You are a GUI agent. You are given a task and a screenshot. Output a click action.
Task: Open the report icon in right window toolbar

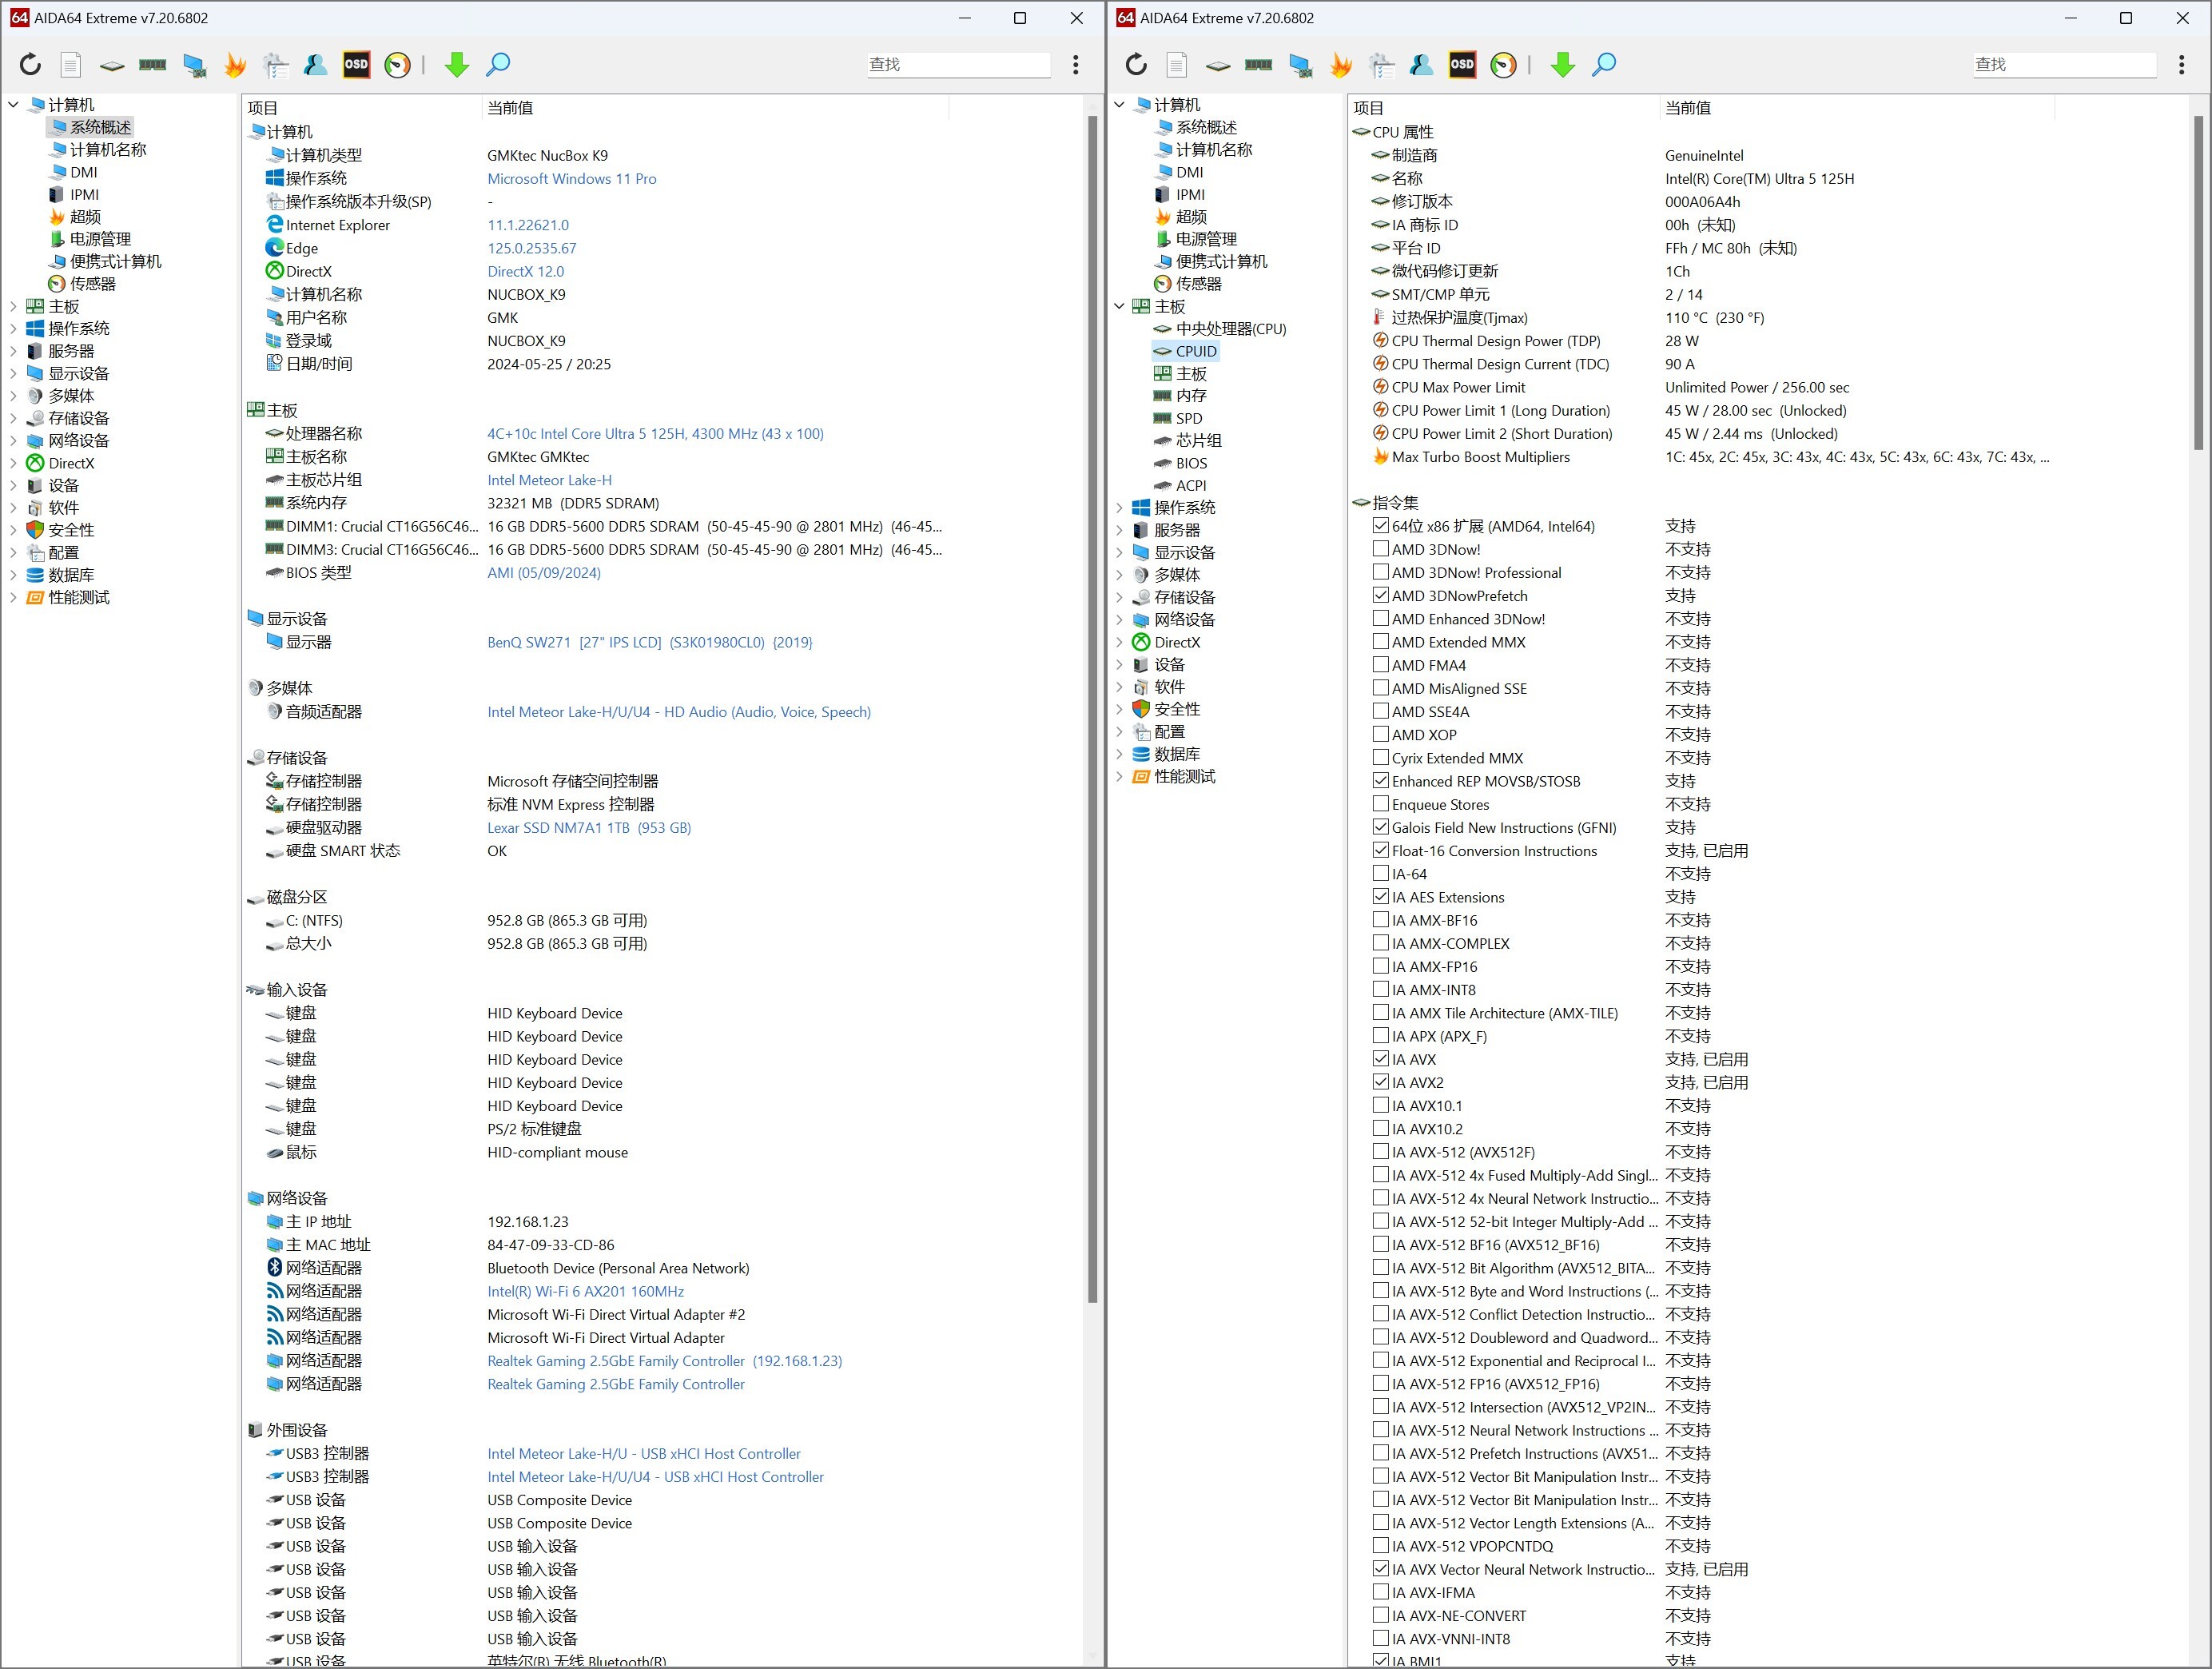tap(1177, 65)
